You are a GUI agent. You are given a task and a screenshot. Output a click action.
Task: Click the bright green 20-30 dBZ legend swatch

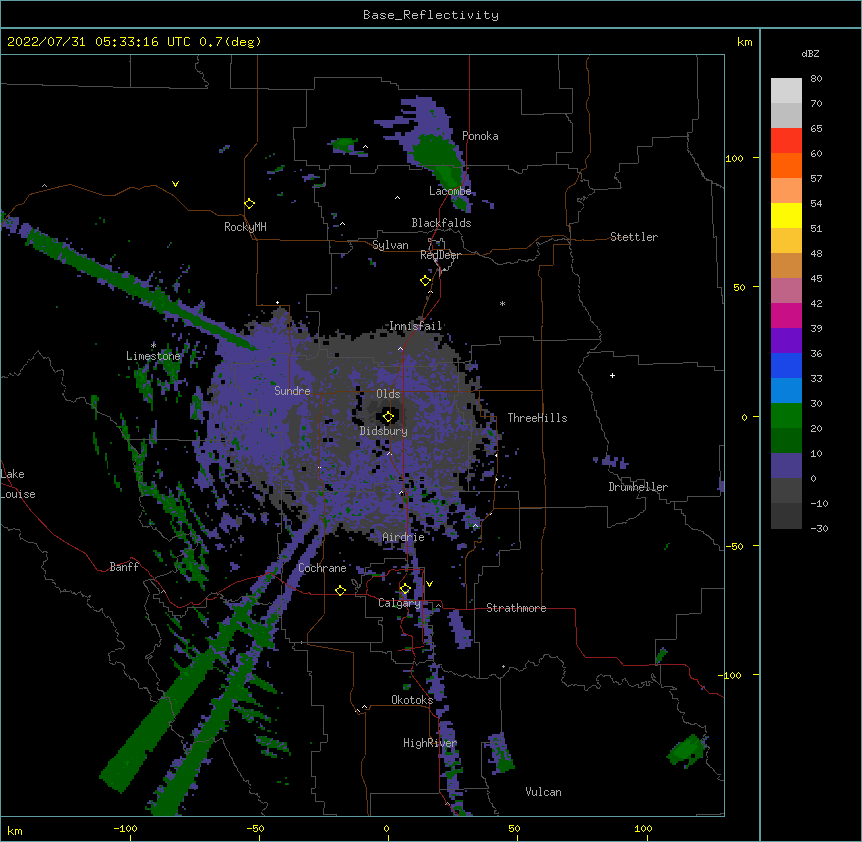786,416
